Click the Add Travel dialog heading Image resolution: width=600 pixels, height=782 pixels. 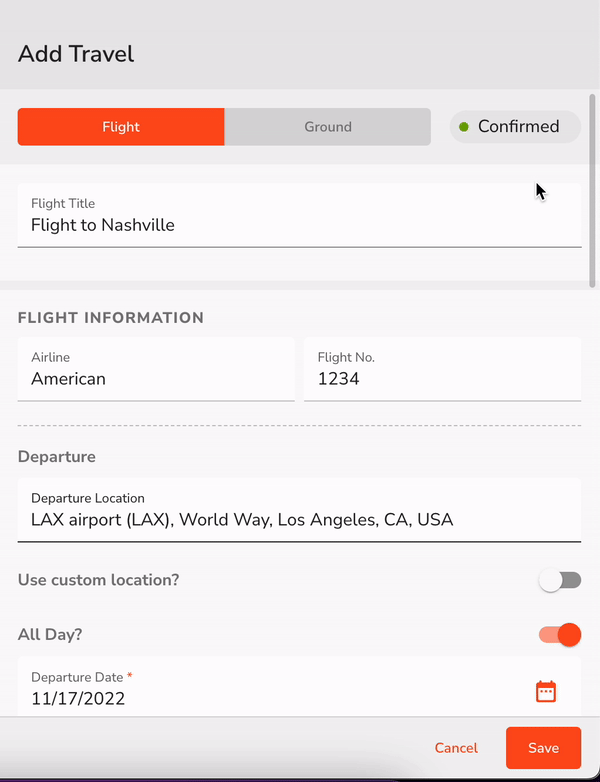76,54
